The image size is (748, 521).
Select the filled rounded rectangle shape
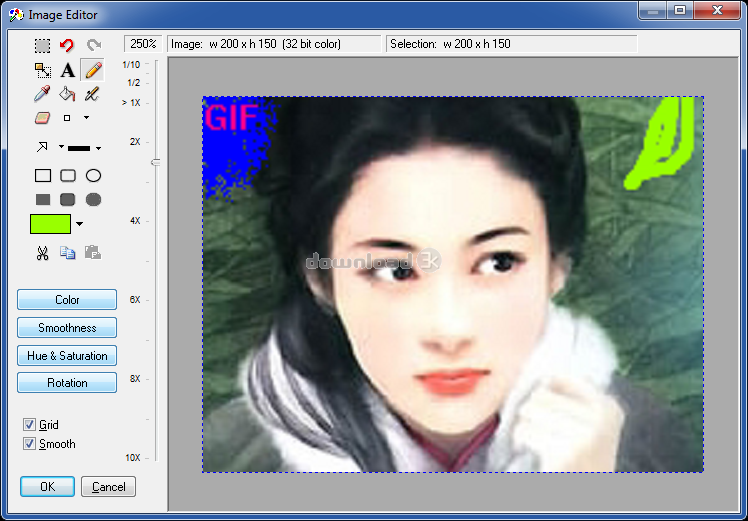(68, 199)
